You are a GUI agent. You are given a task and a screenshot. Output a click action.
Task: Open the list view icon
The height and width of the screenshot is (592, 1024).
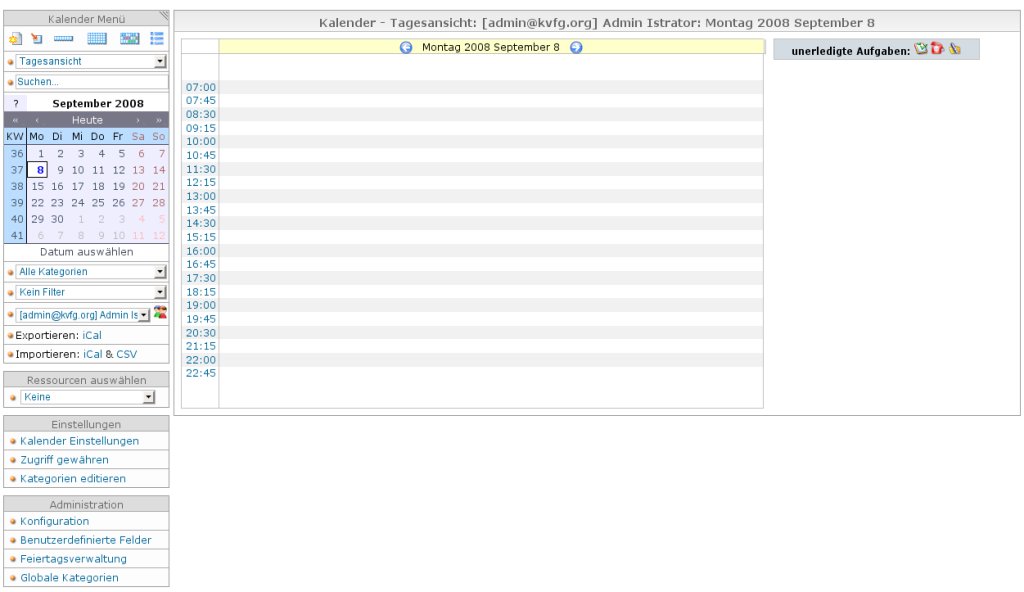point(157,39)
